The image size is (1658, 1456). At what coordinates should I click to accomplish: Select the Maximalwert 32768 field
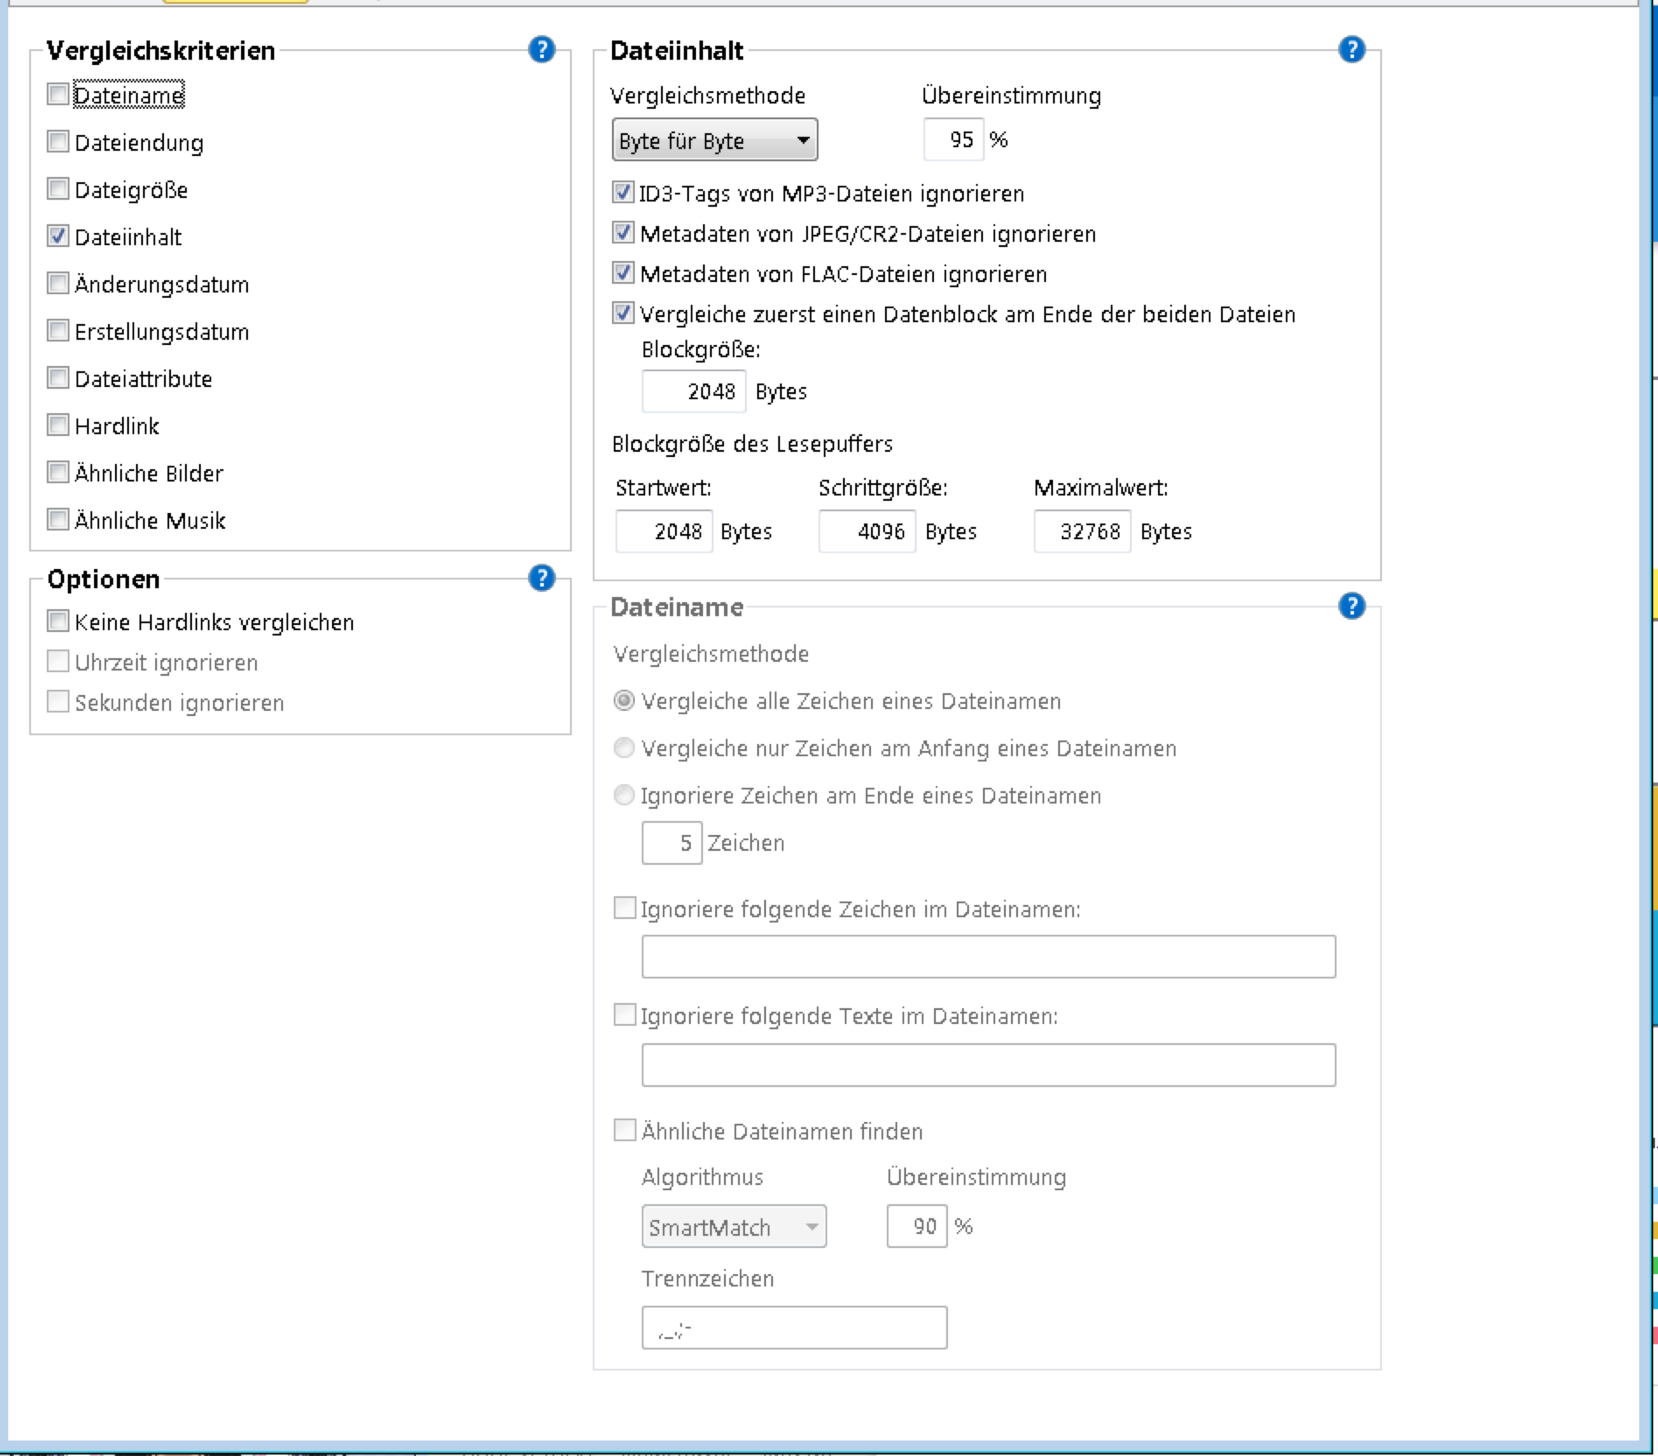(1081, 532)
